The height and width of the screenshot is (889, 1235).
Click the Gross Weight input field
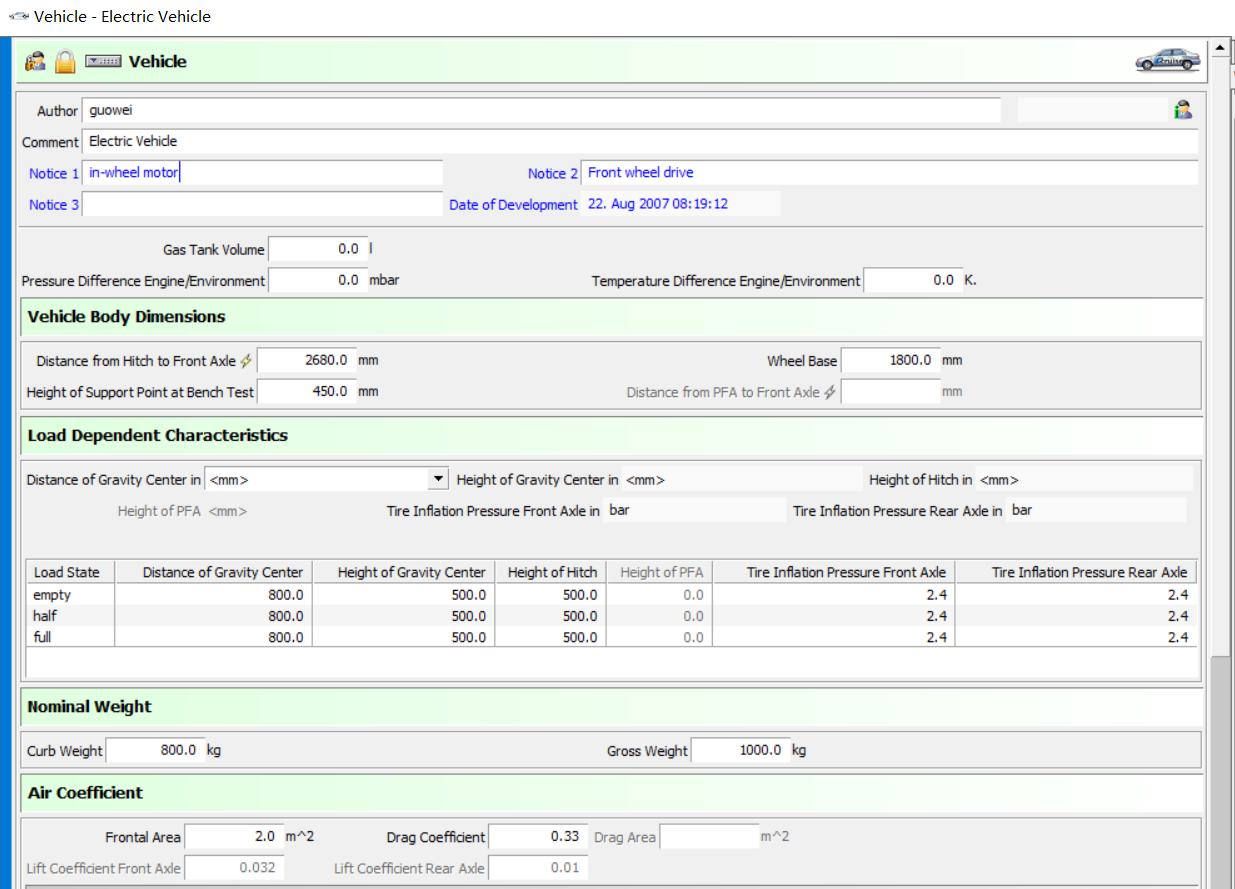tap(739, 750)
